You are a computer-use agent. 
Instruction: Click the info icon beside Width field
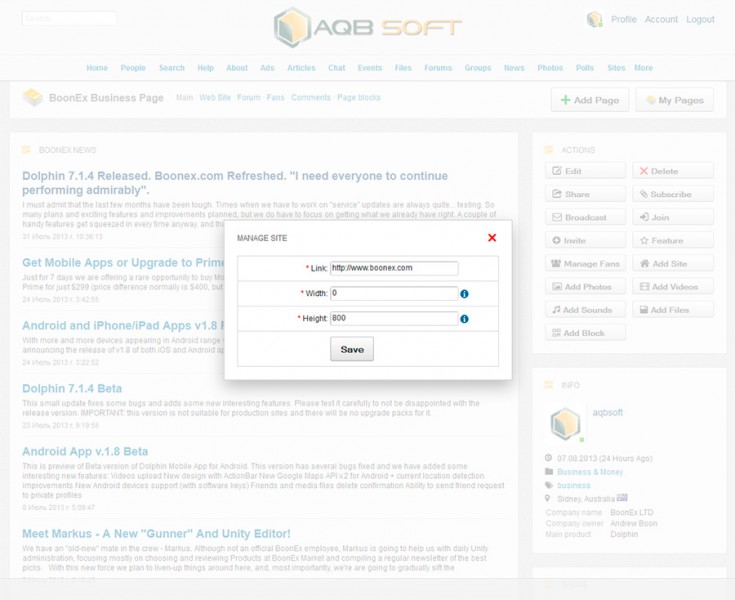(464, 294)
